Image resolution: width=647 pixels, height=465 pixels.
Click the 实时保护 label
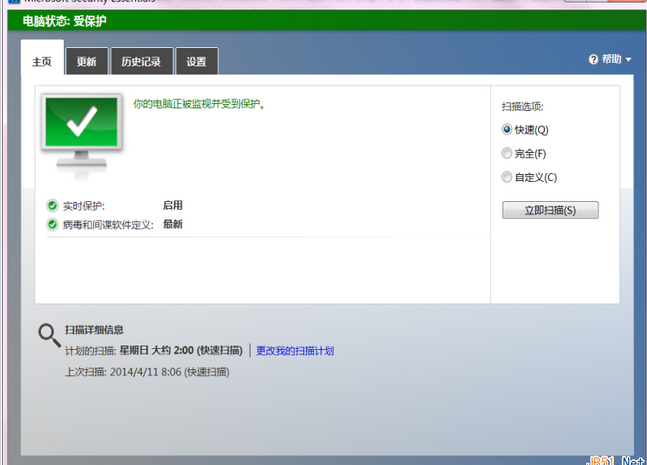pyautogui.click(x=84, y=205)
